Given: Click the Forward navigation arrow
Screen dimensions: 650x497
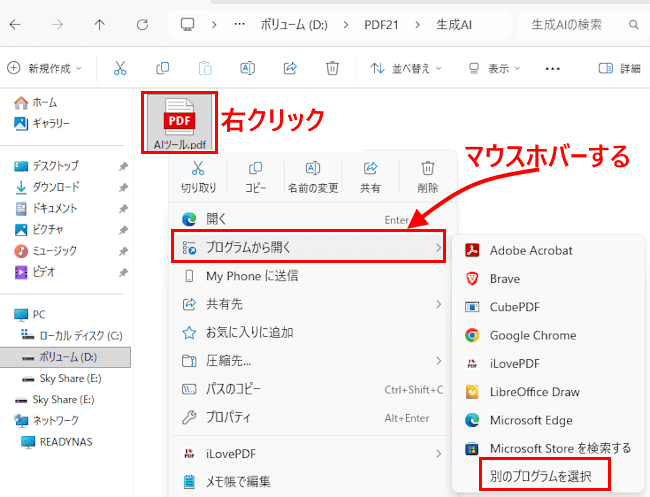Looking at the screenshot, I should coord(57,25).
